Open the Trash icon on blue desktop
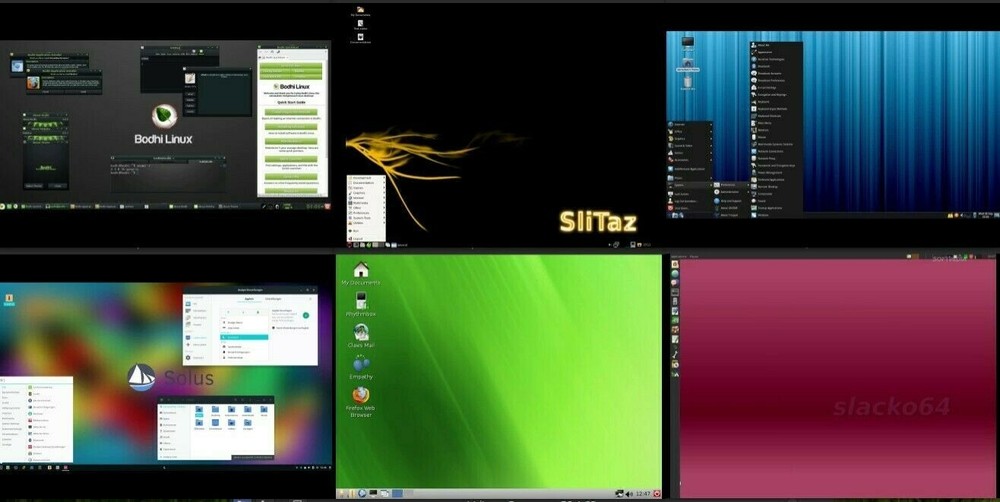The width and height of the screenshot is (1000, 502). click(x=688, y=84)
